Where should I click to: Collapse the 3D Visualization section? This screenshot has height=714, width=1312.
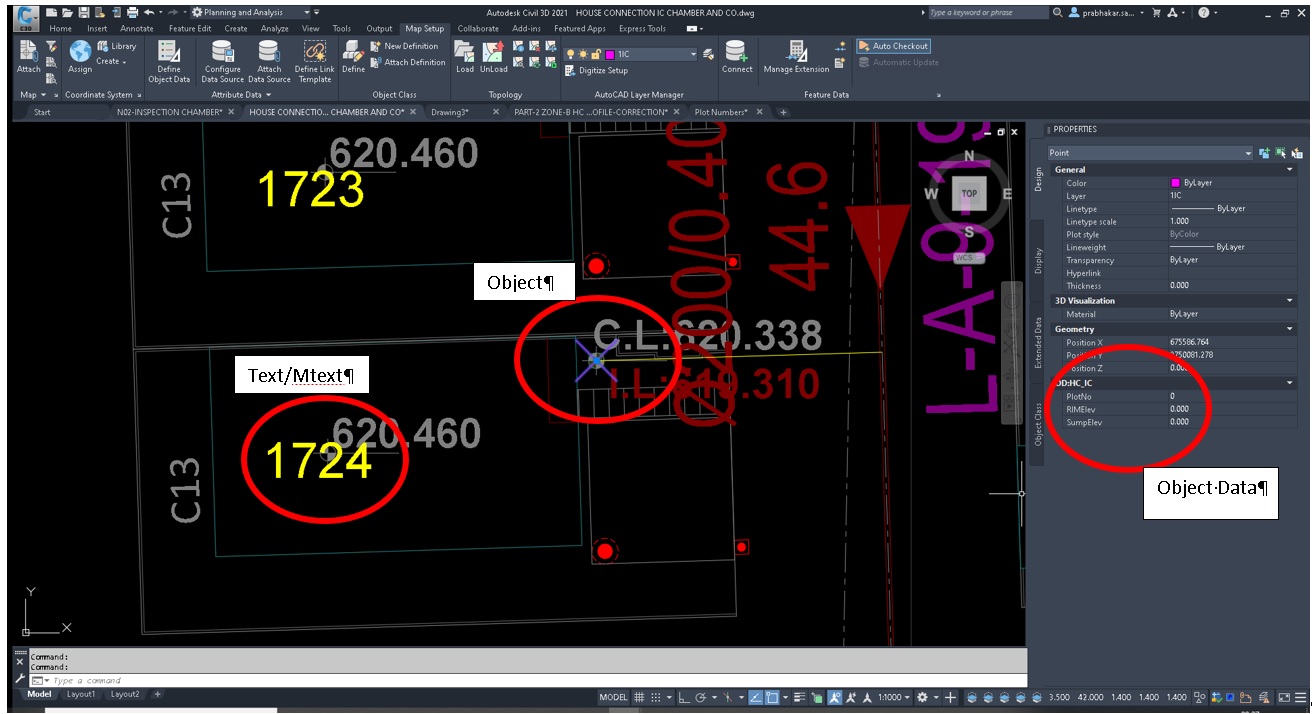pyautogui.click(x=1290, y=300)
